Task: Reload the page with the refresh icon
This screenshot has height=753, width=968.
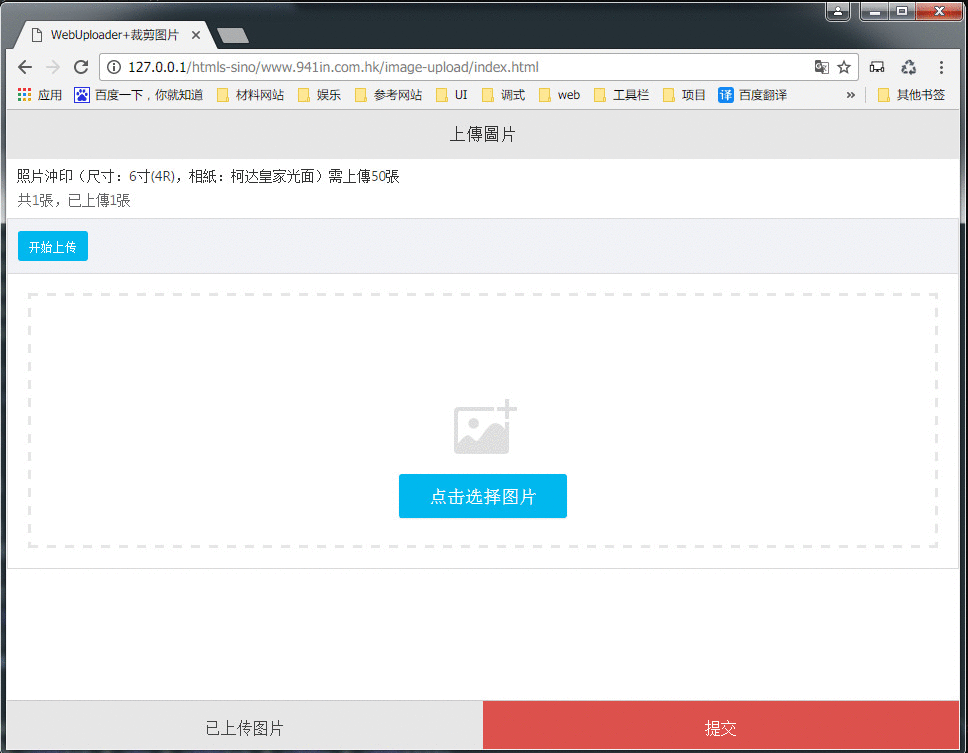Action: pos(81,67)
